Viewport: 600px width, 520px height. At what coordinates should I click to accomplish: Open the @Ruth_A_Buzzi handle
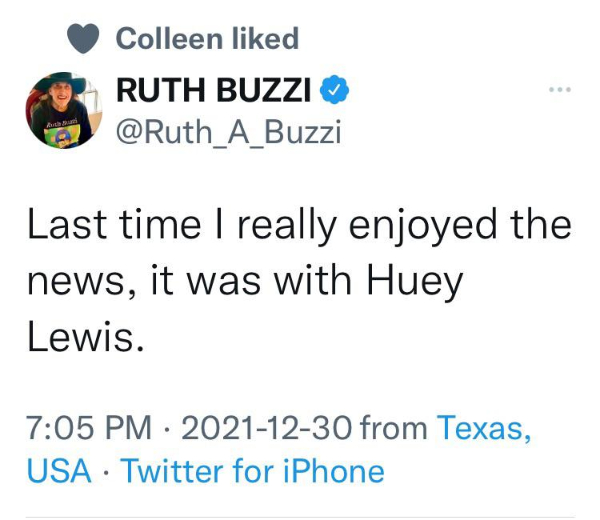[229, 132]
